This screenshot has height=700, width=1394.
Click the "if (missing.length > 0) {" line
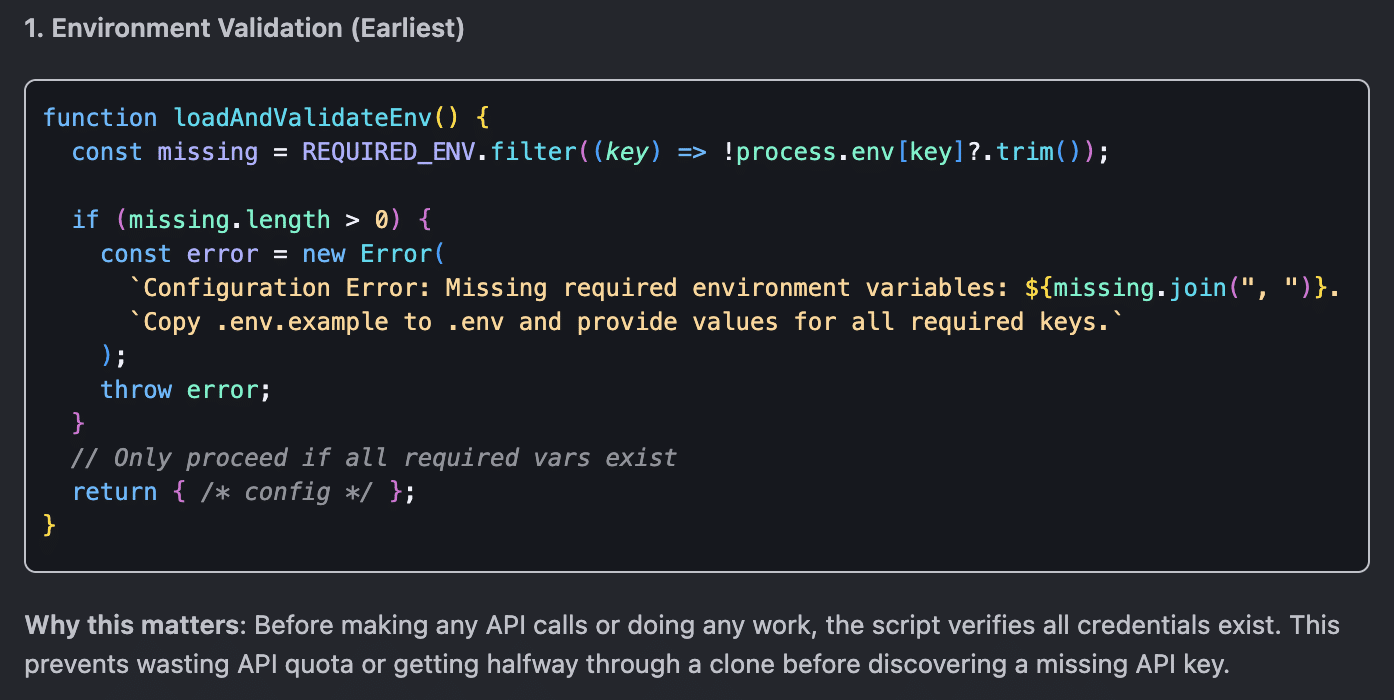(x=251, y=220)
